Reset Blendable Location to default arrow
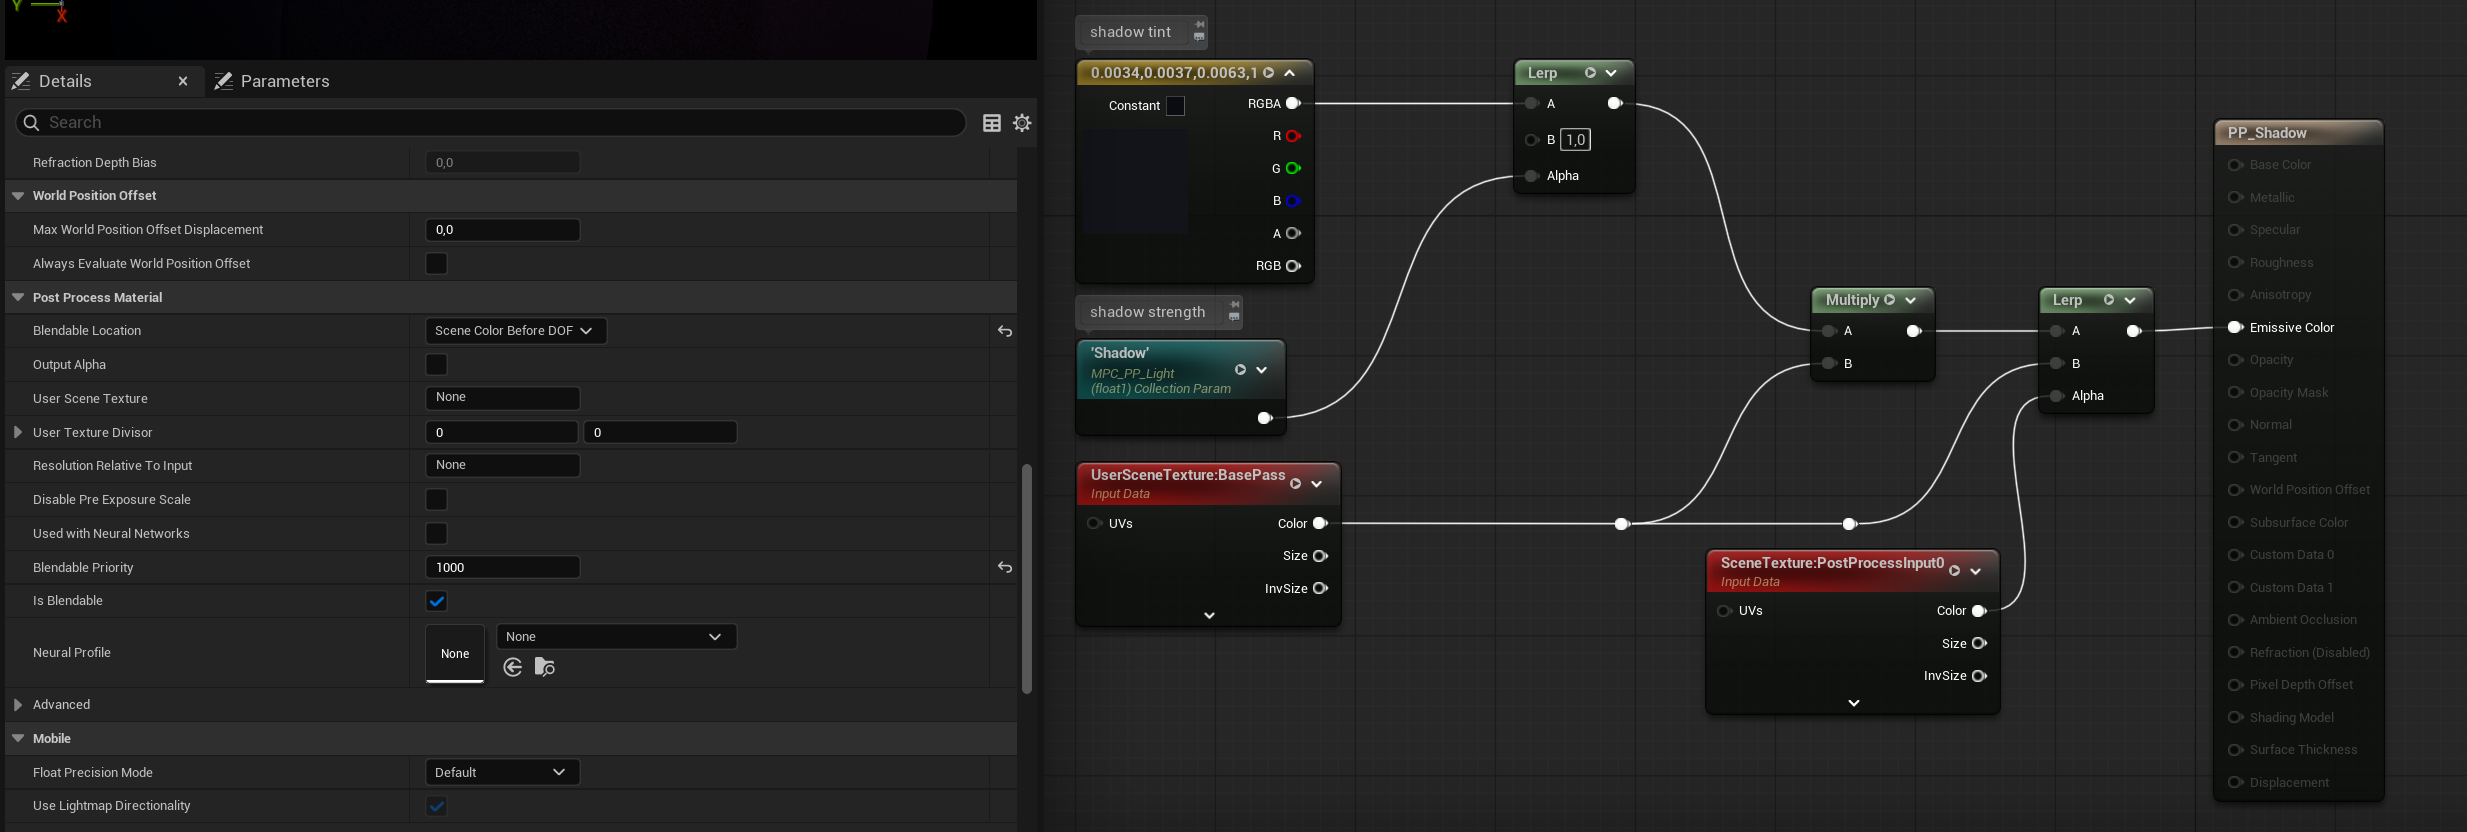Image resolution: width=2467 pixels, height=832 pixels. point(1004,331)
